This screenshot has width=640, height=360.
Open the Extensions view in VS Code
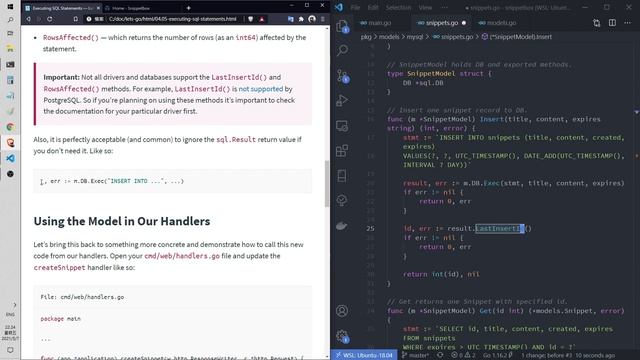tap(342, 151)
